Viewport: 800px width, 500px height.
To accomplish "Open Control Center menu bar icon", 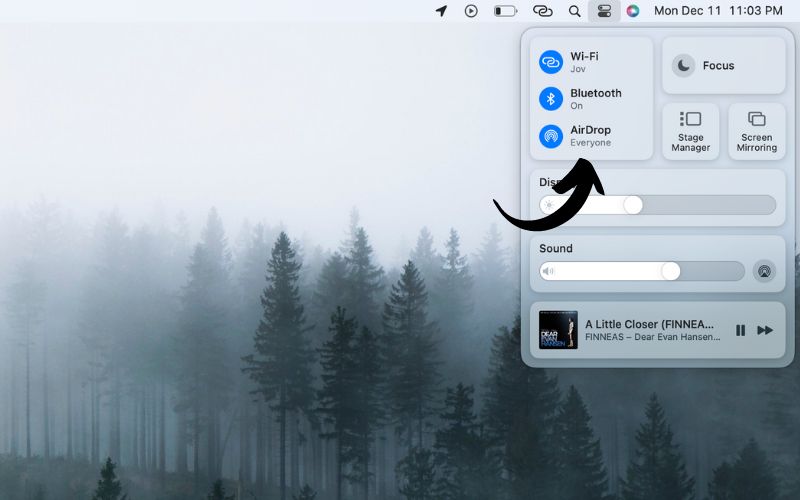I will coord(604,11).
